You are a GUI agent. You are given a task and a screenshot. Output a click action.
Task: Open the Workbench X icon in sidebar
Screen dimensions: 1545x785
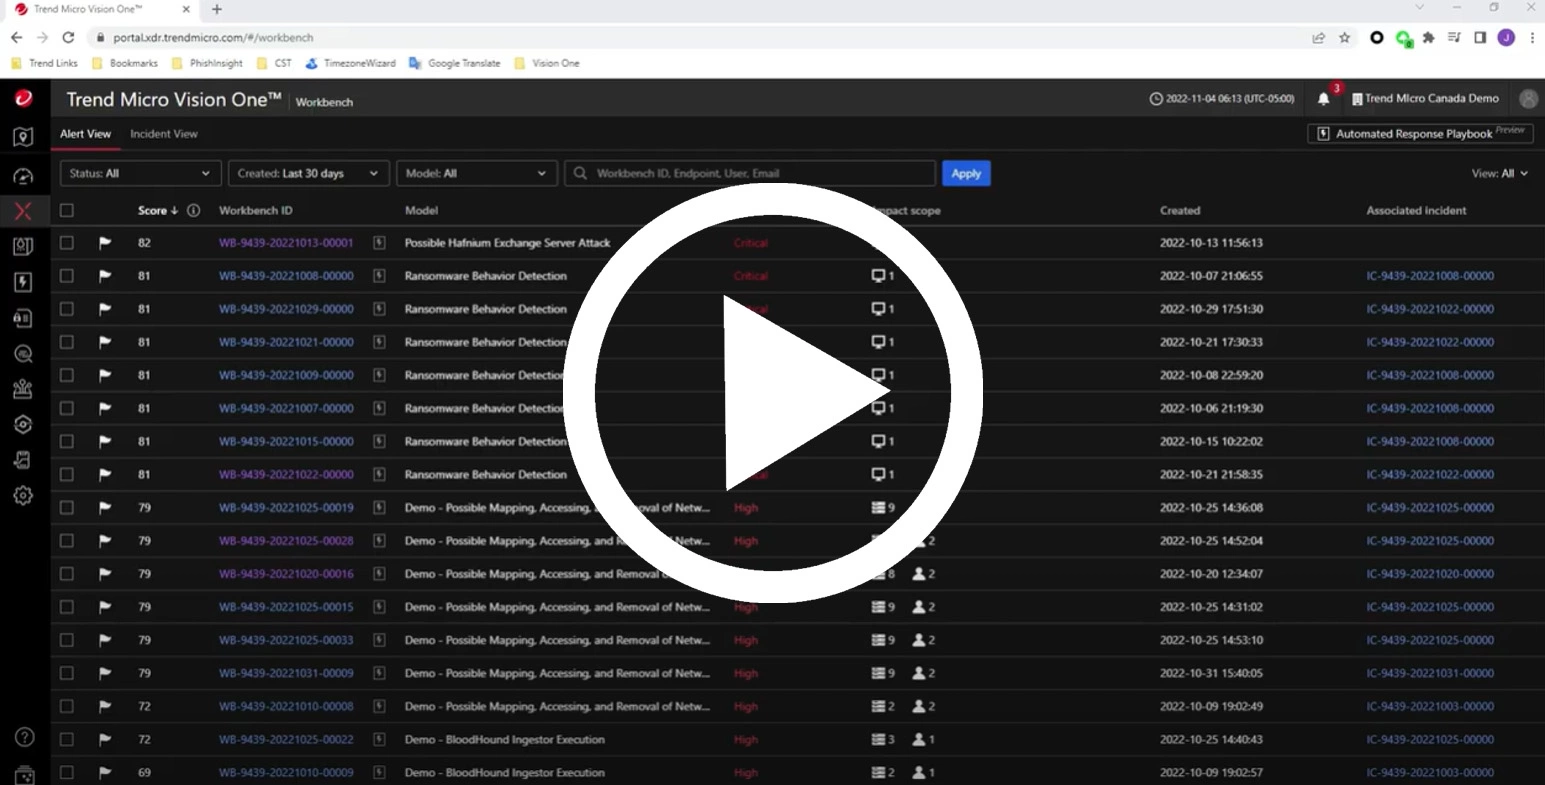[x=23, y=210]
